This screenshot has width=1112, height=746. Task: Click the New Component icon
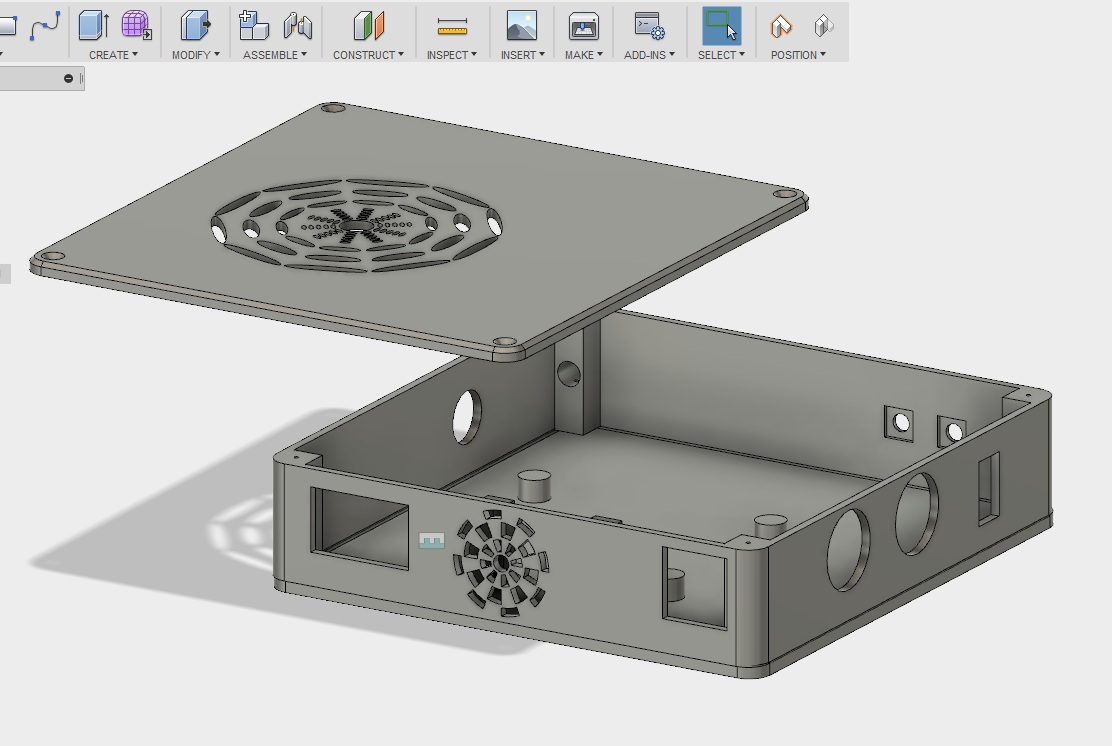coord(253,26)
